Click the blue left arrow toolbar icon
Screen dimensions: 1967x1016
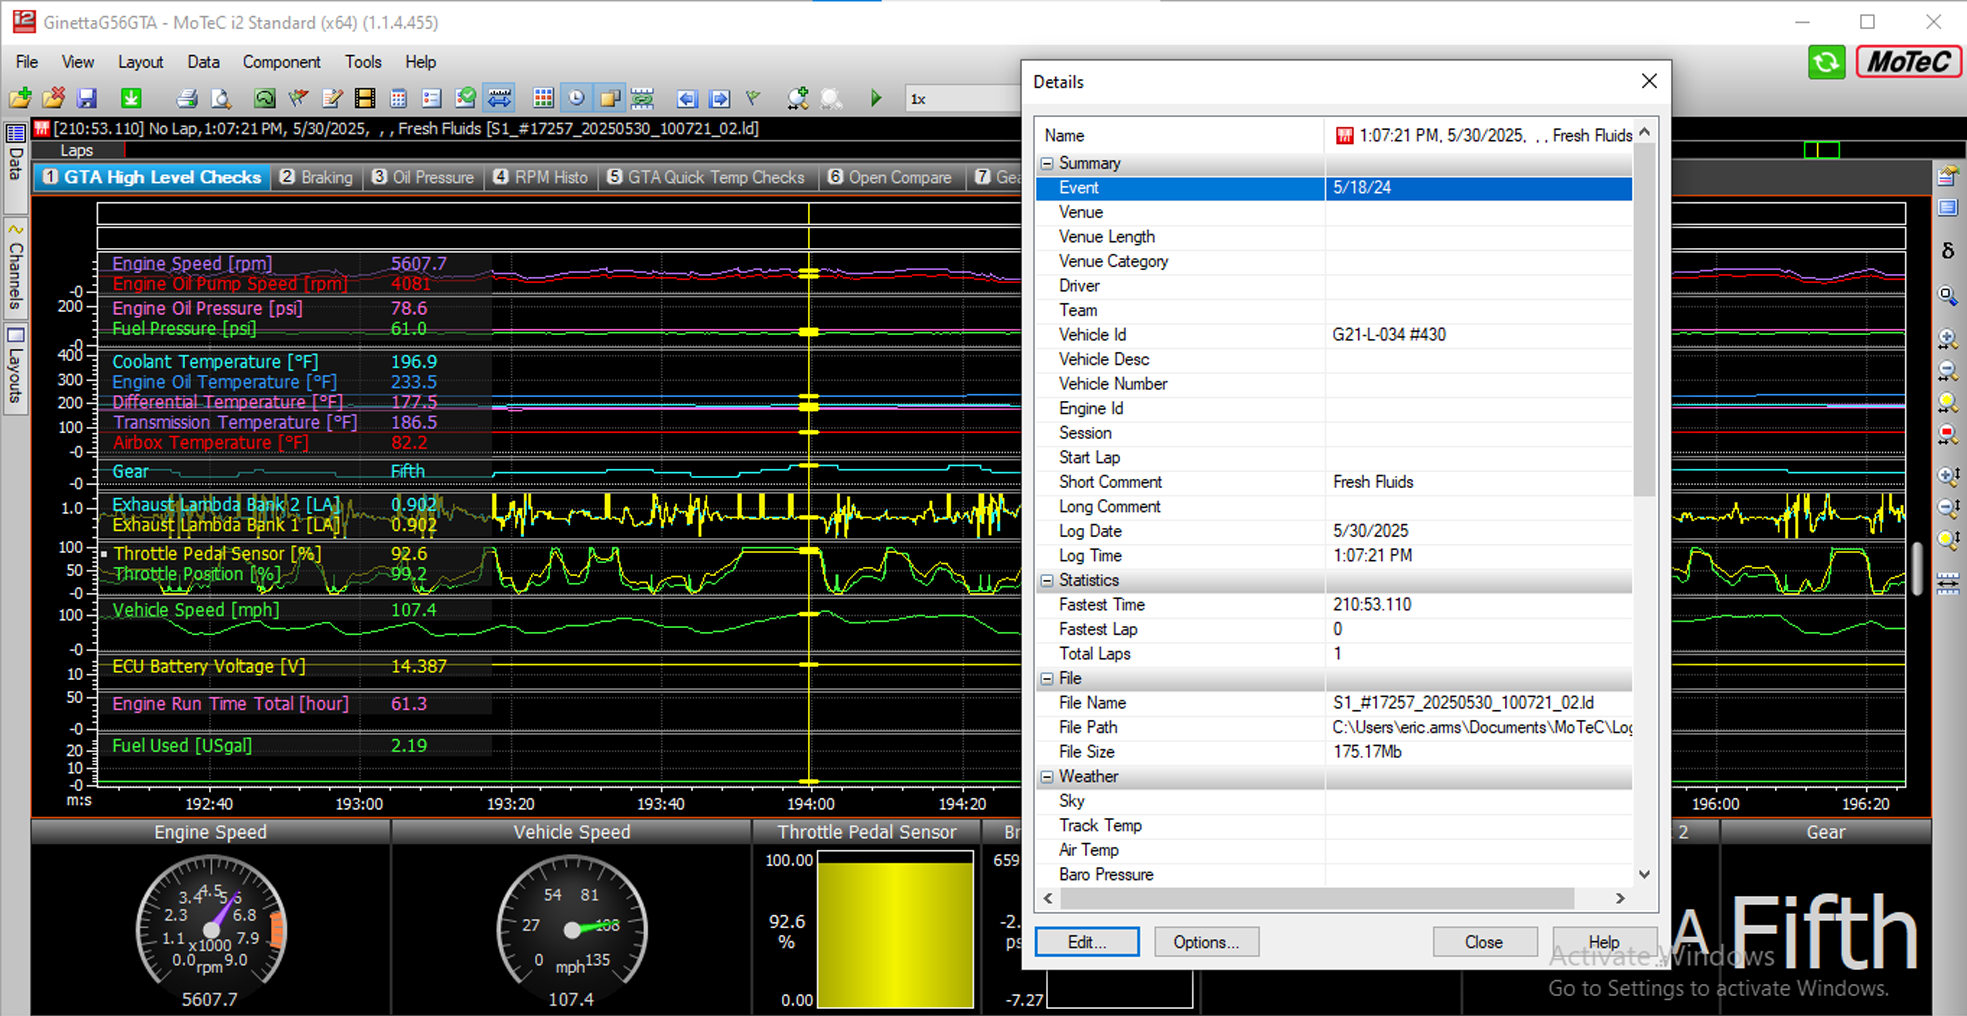point(686,98)
